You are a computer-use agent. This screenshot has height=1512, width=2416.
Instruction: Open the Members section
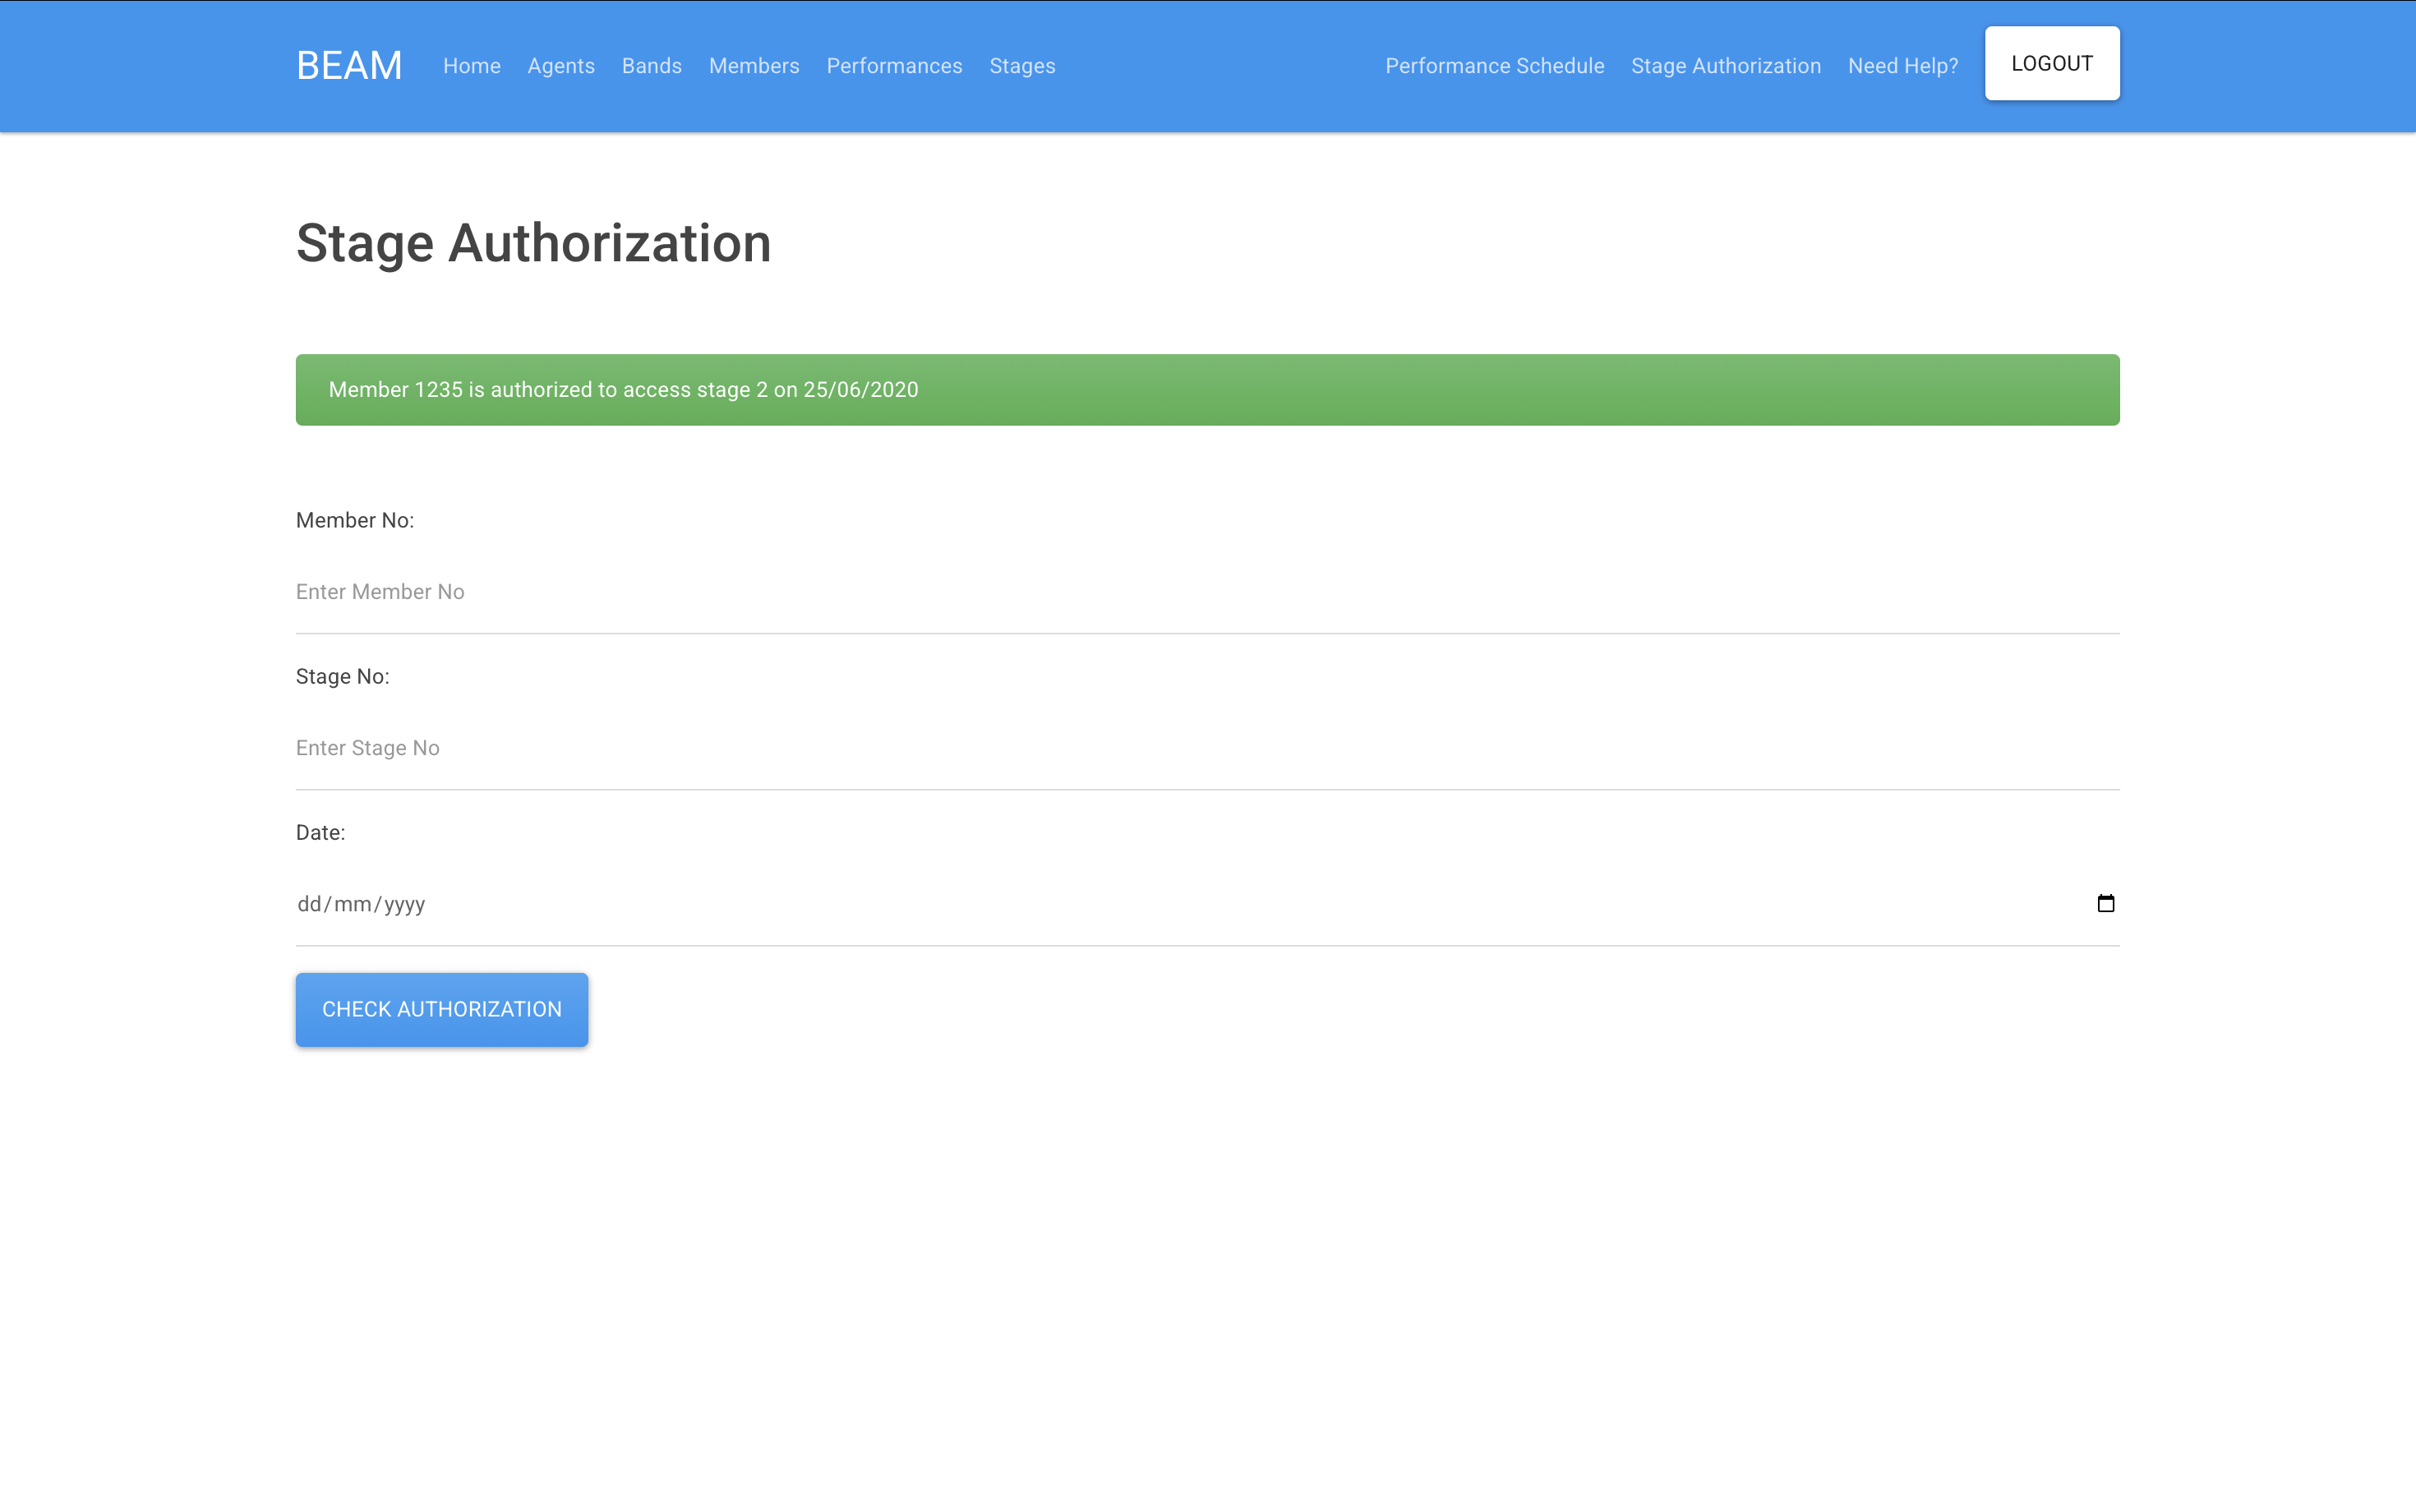tap(753, 66)
